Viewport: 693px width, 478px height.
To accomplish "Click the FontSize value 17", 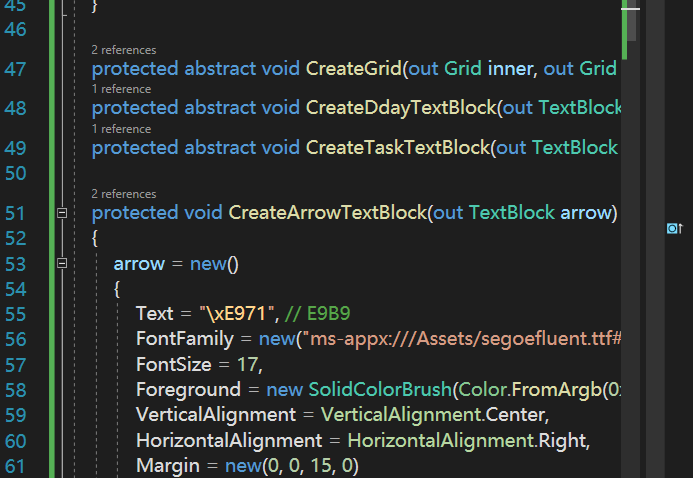I will point(248,365).
